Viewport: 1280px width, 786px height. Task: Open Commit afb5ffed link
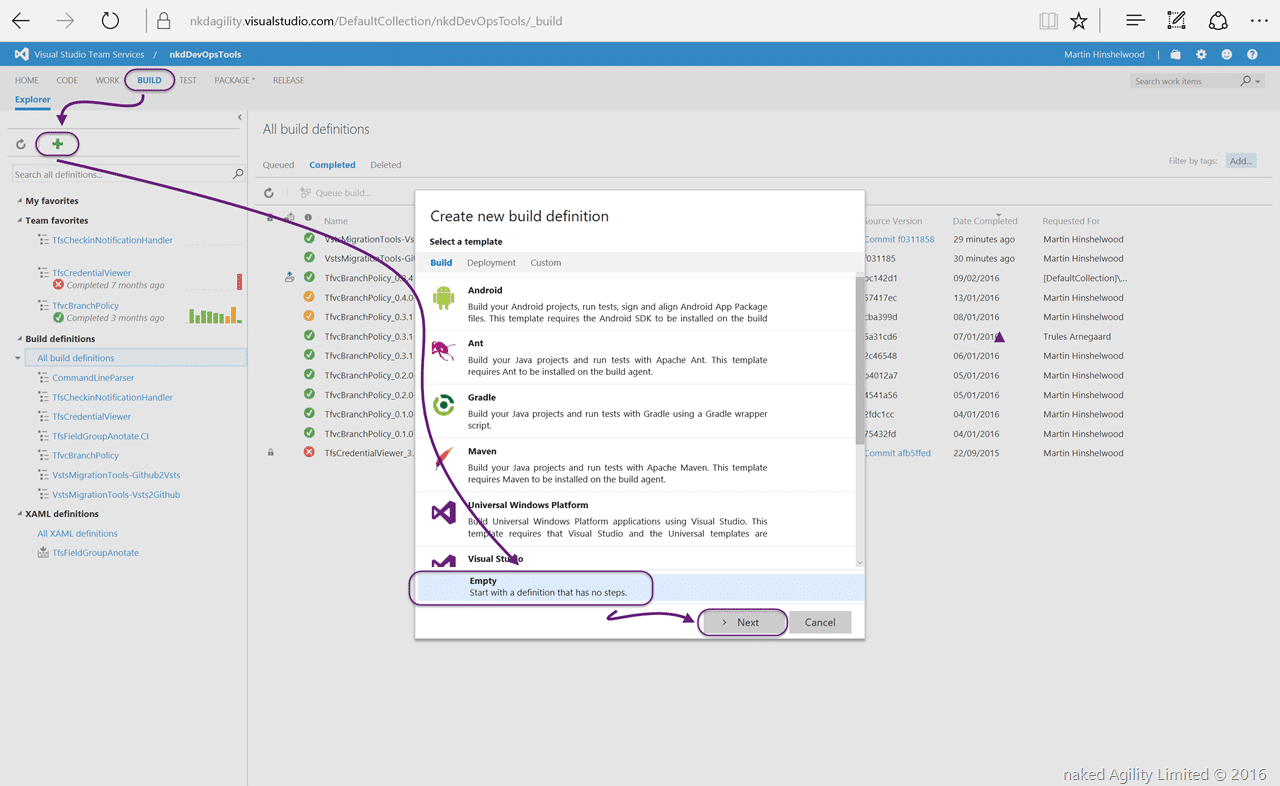[897, 453]
